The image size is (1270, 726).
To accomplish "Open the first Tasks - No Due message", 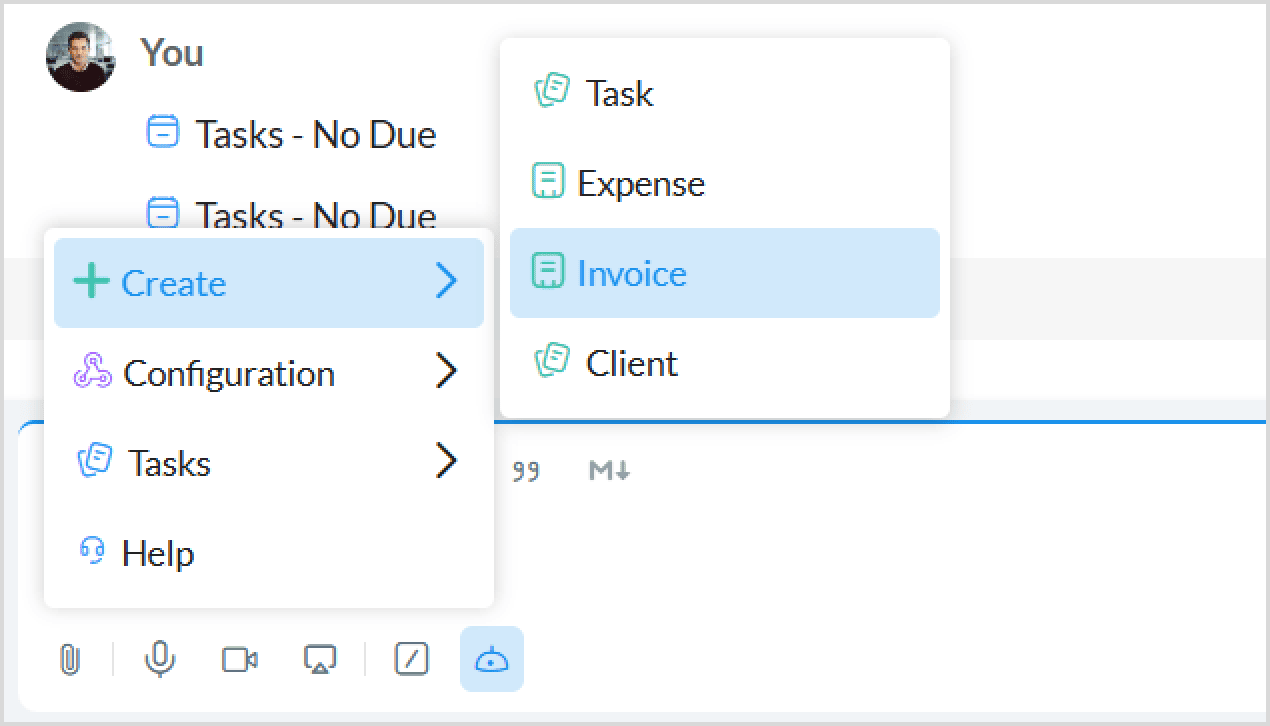I will click(x=315, y=134).
